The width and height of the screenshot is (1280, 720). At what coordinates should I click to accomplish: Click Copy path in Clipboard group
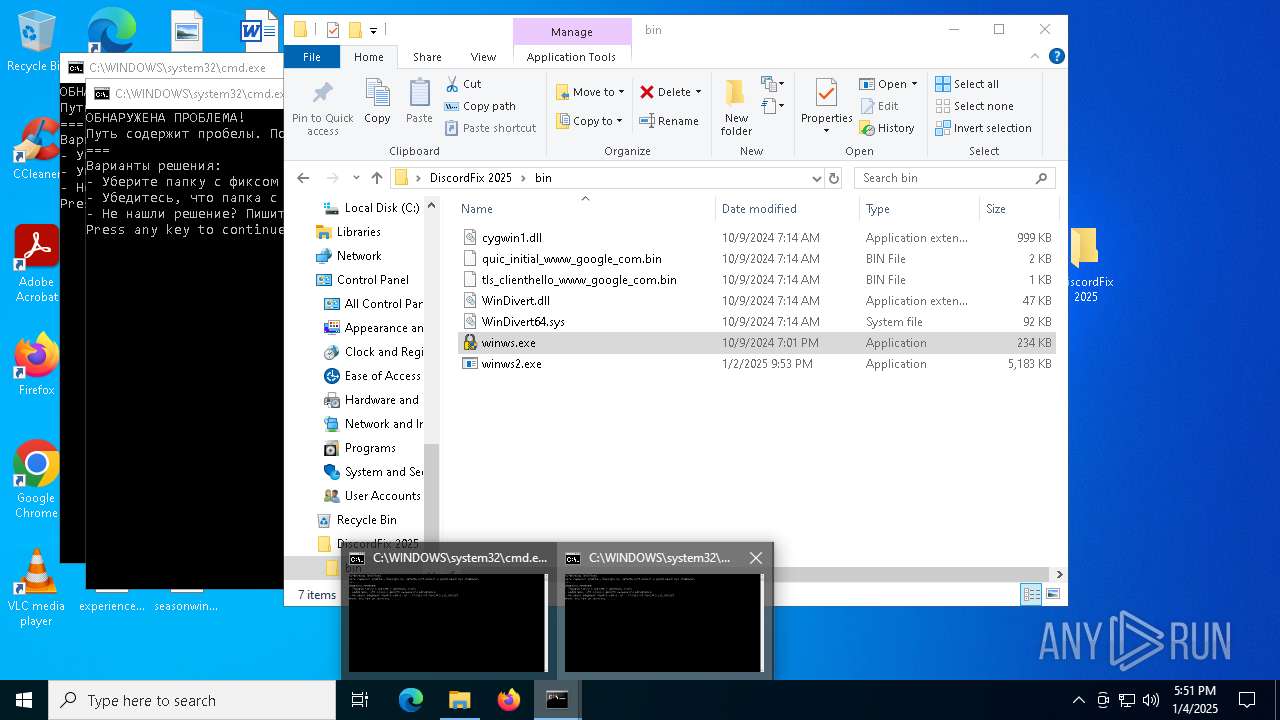click(x=479, y=106)
